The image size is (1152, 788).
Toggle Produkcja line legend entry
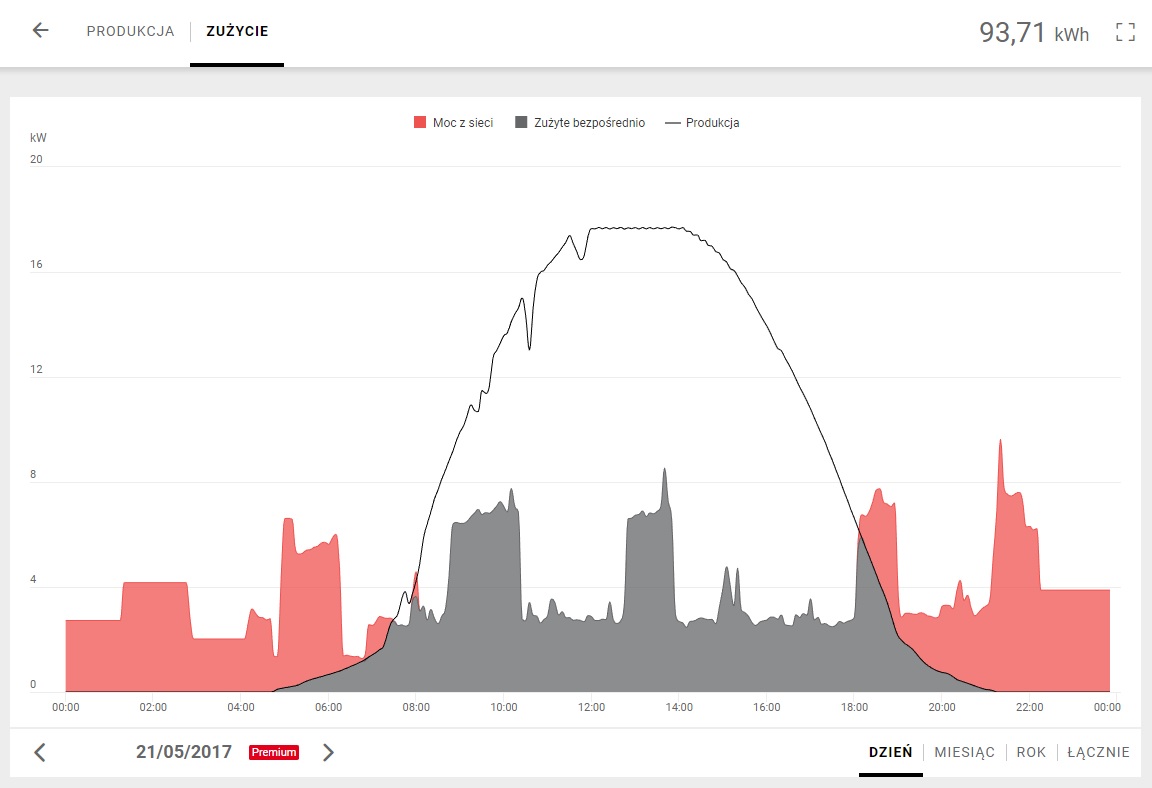[x=702, y=123]
